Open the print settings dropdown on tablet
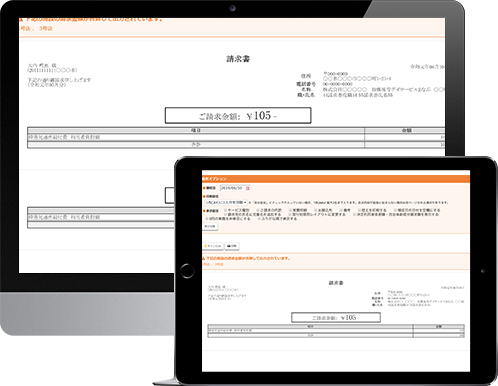 [x=226, y=202]
